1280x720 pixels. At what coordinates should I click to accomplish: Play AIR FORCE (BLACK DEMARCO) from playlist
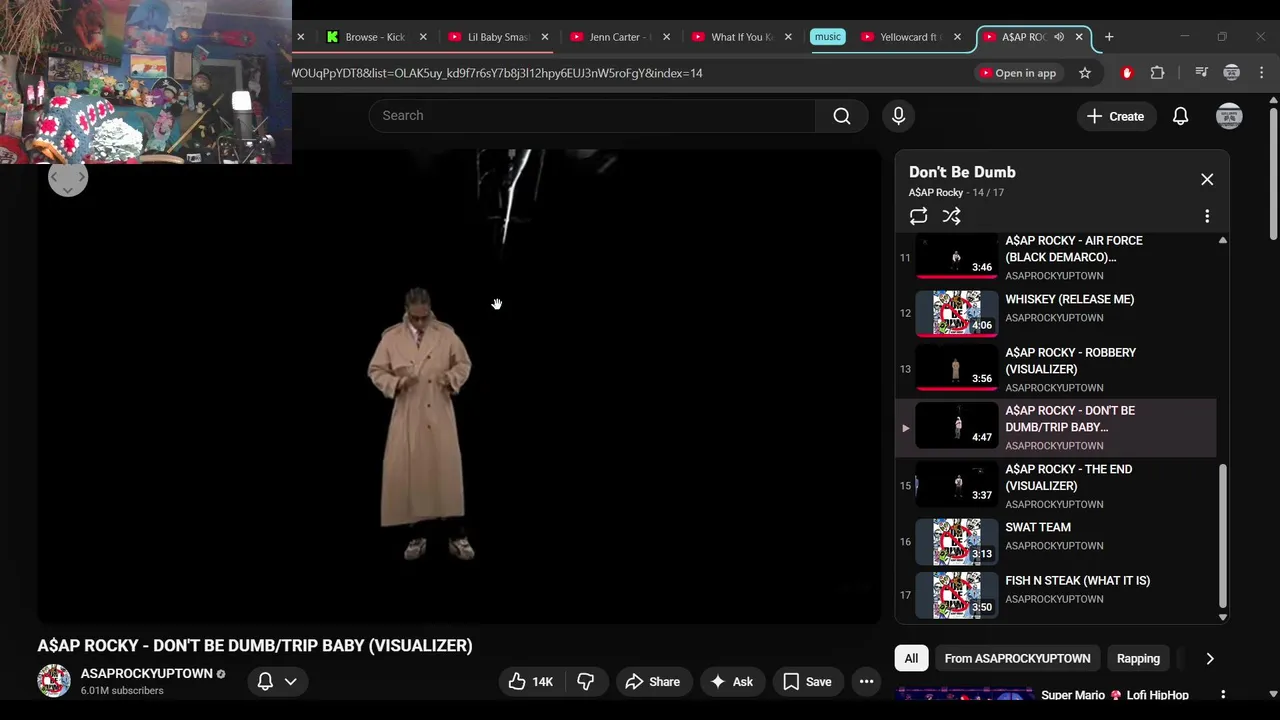click(1055, 258)
